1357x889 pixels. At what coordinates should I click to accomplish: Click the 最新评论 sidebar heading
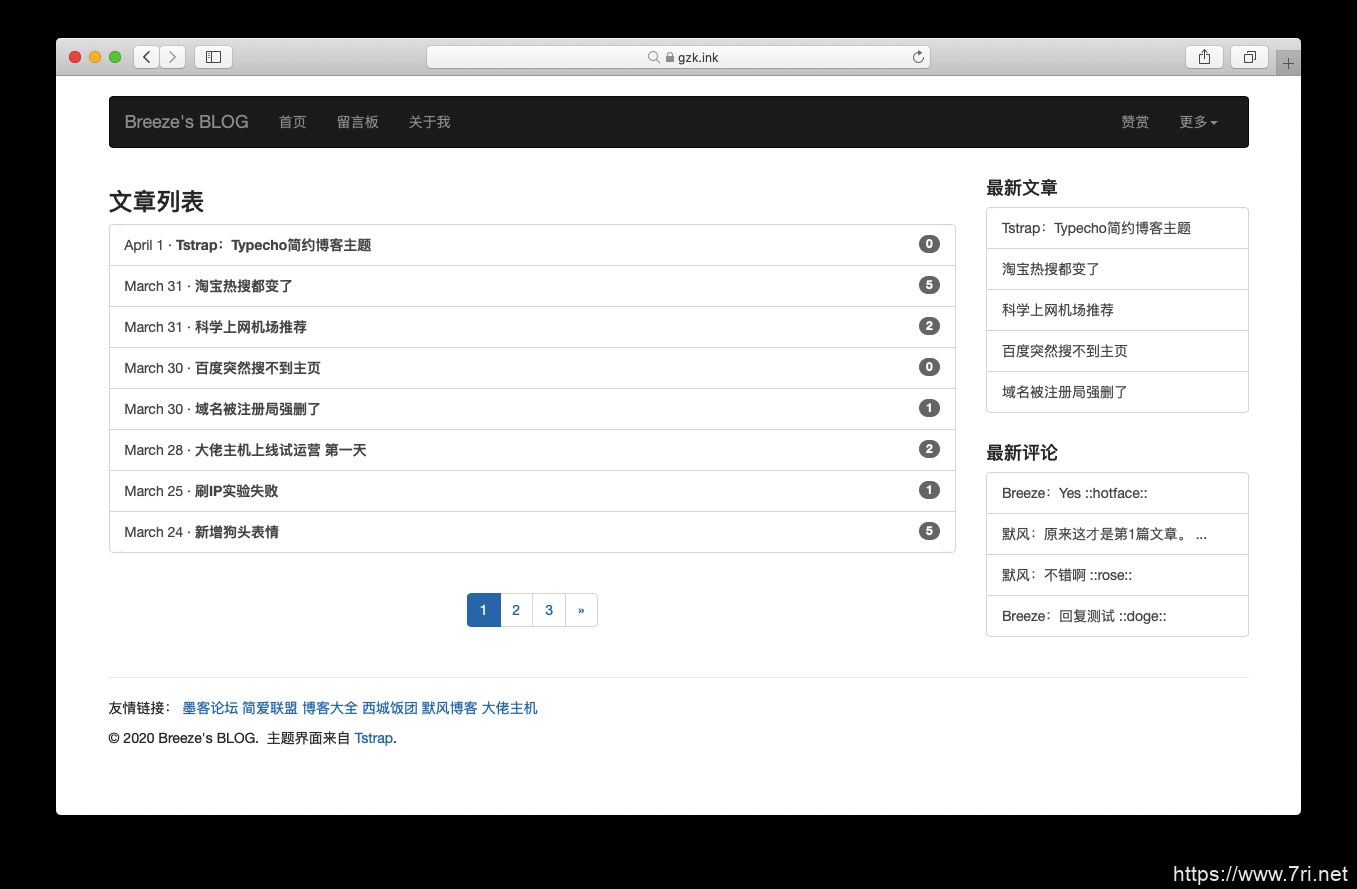click(1022, 453)
